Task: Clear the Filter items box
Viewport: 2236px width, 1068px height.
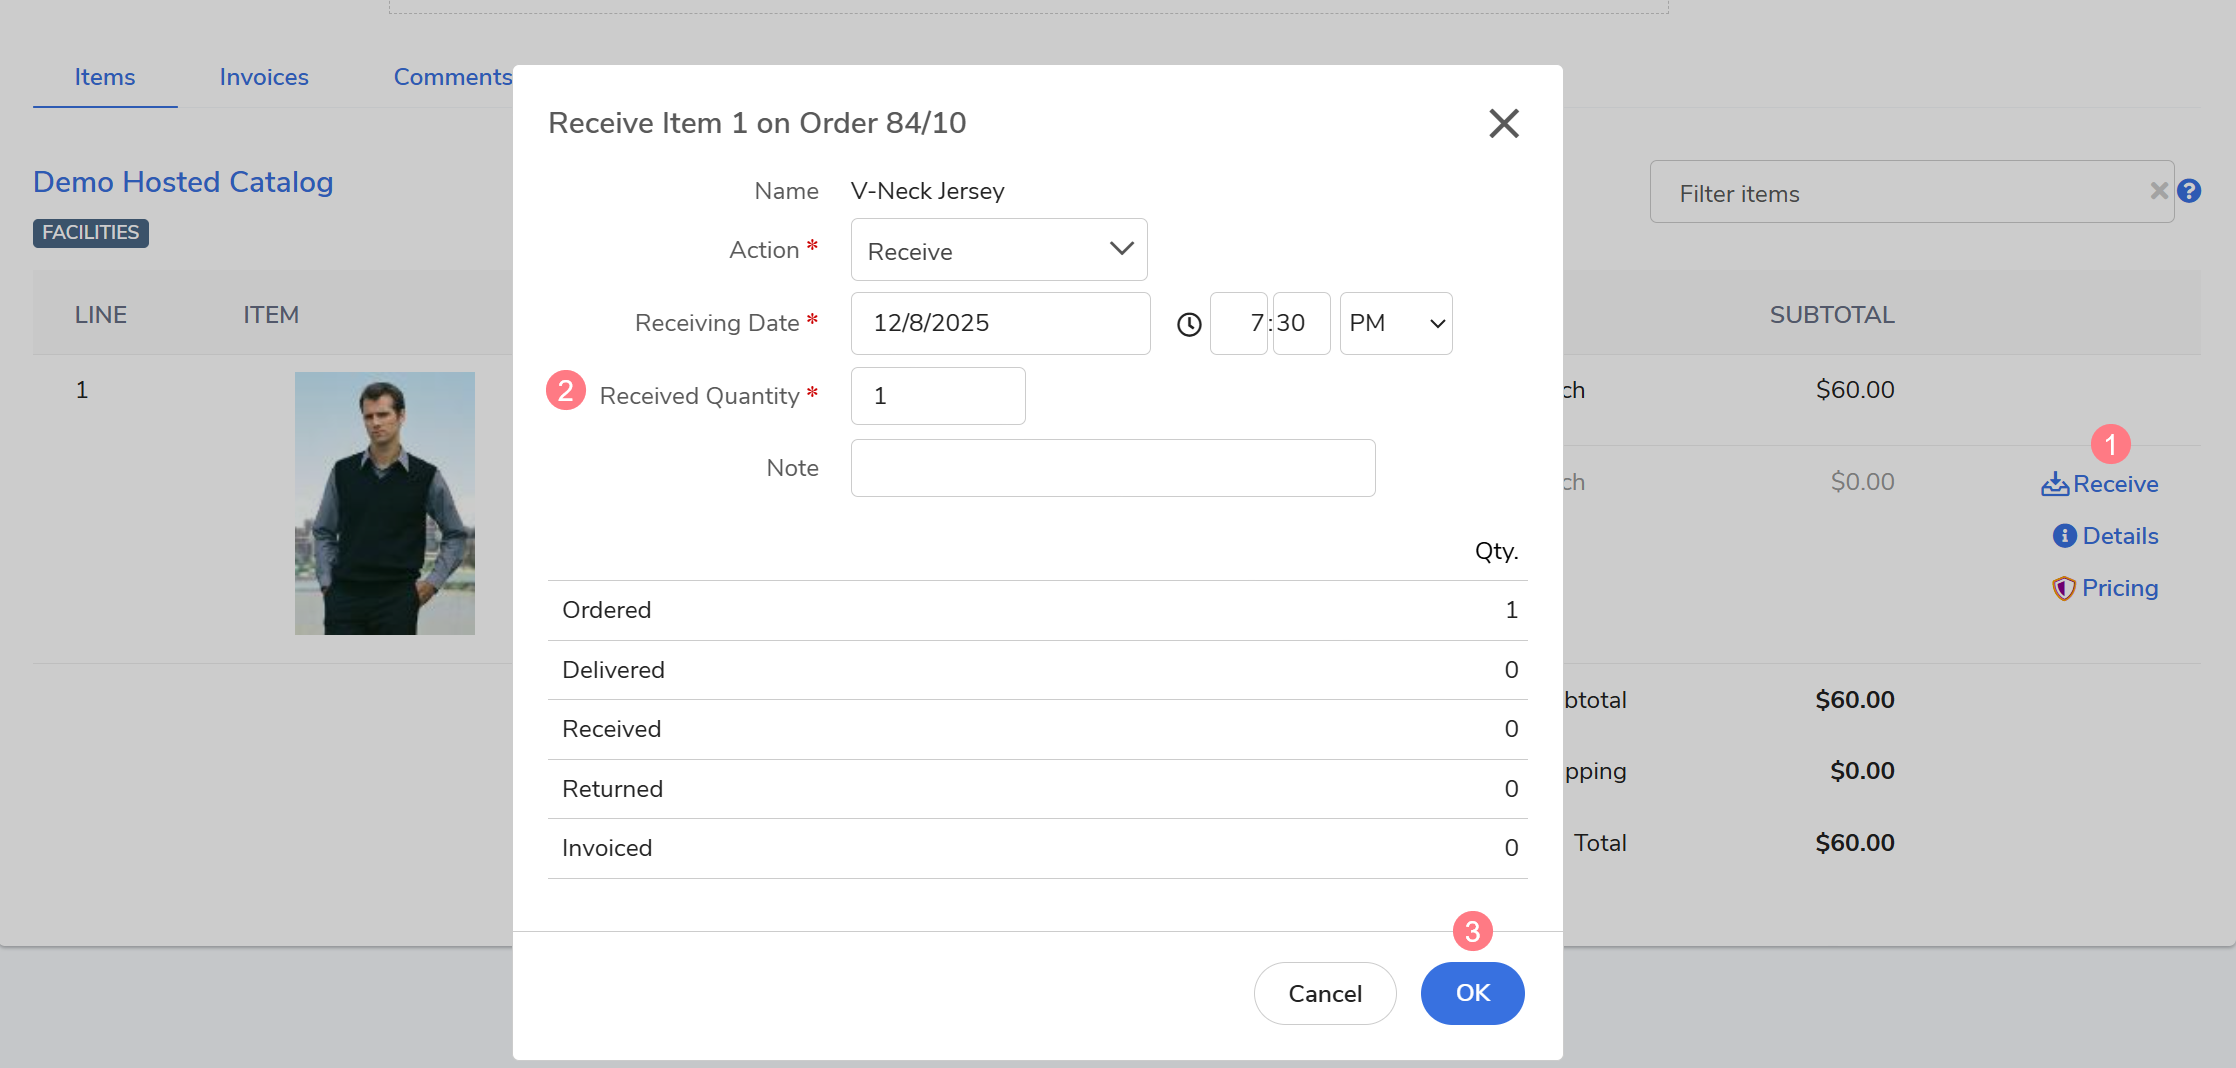Action: coord(2159,191)
